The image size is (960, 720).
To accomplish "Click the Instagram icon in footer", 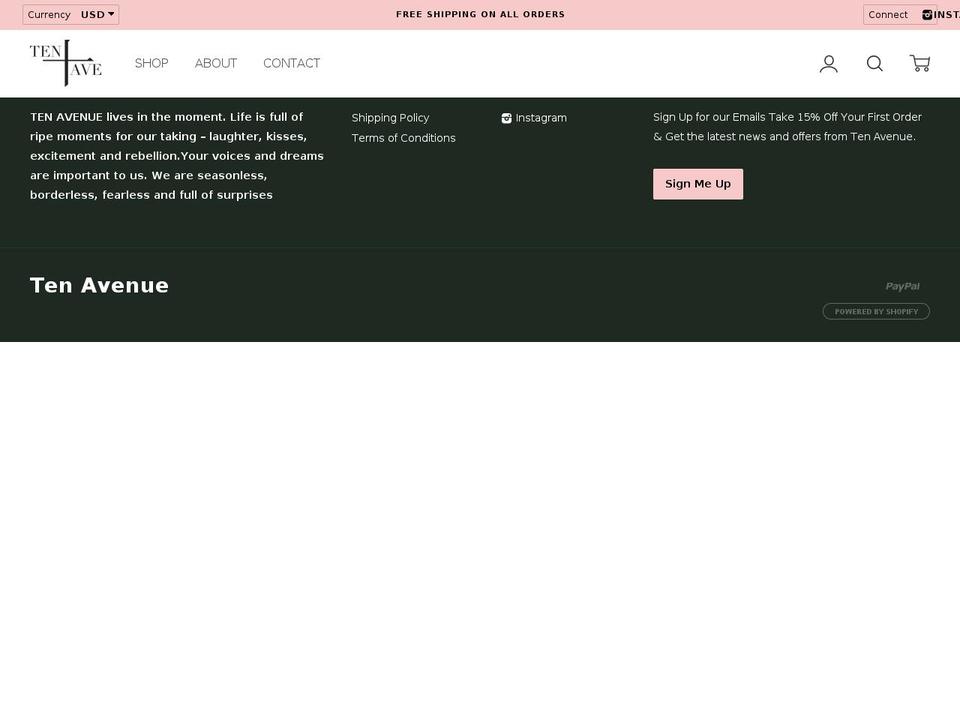I will (x=506, y=118).
